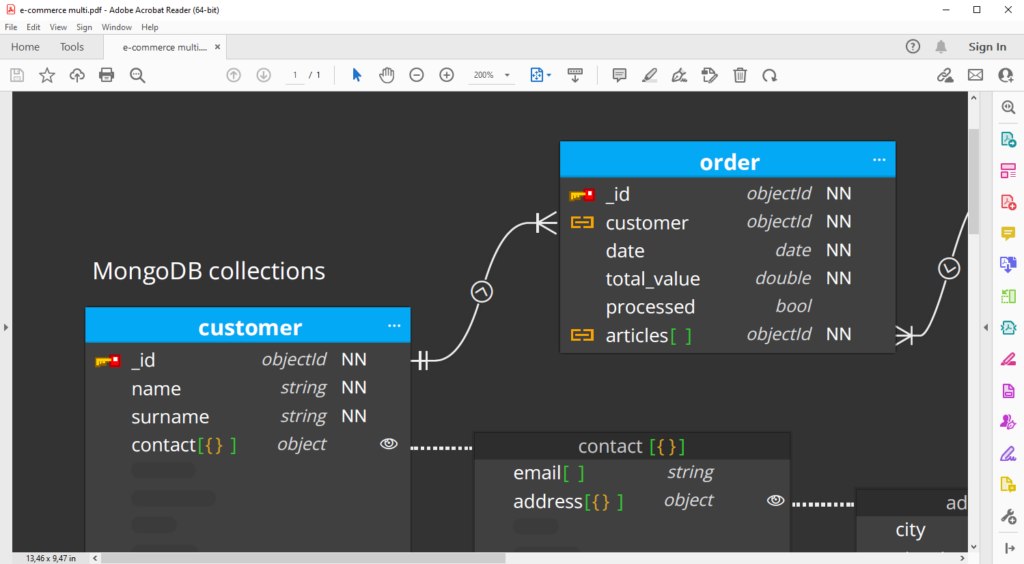The height and width of the screenshot is (564, 1024).
Task: Collapse the right tools pane arrow
Action: 986,327
